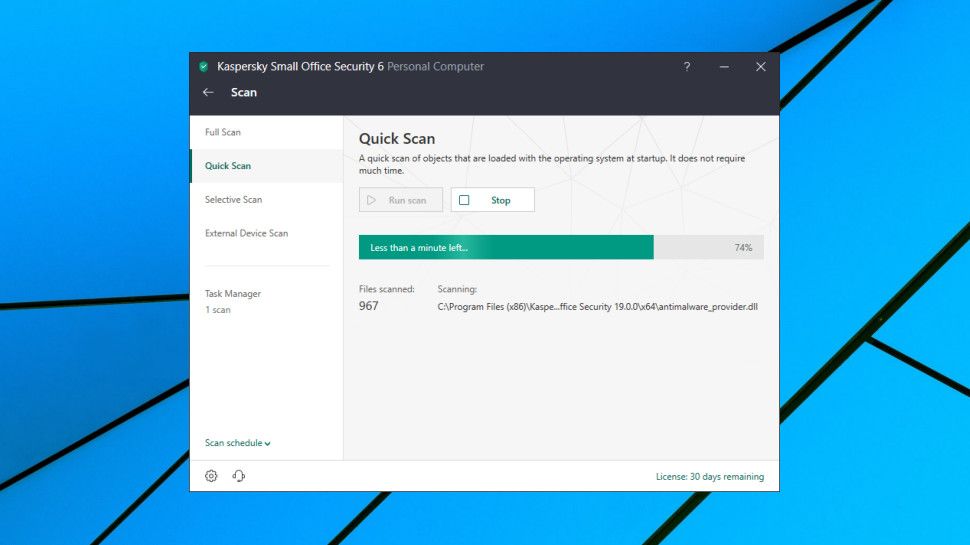Viewport: 970px width, 545px height.
Task: Open Selective Scan section
Action: (x=267, y=199)
